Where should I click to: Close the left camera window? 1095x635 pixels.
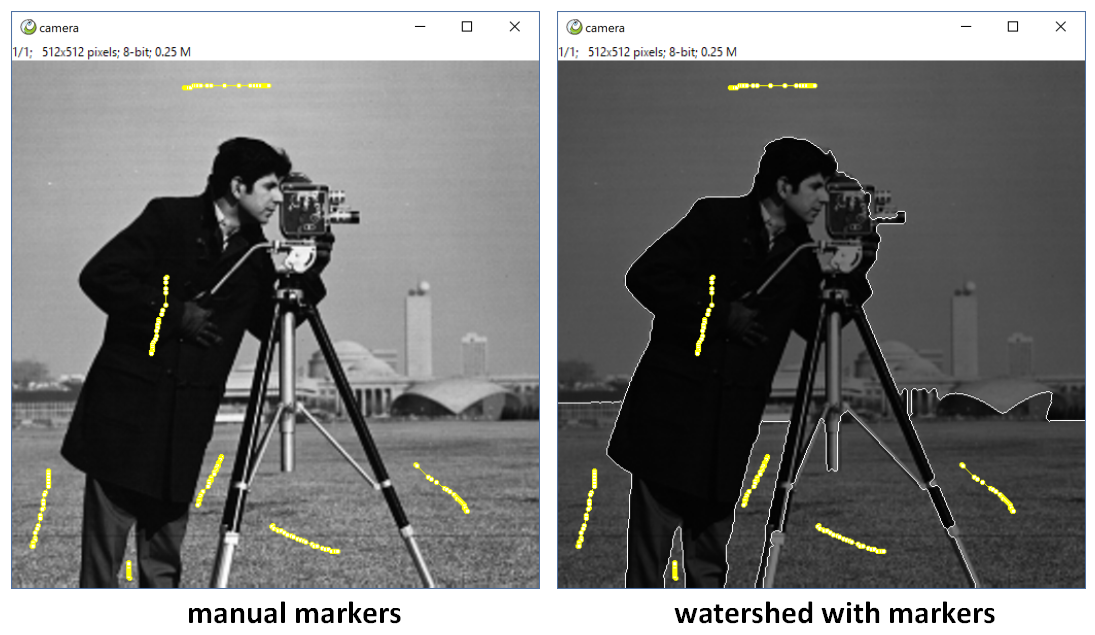click(x=515, y=27)
